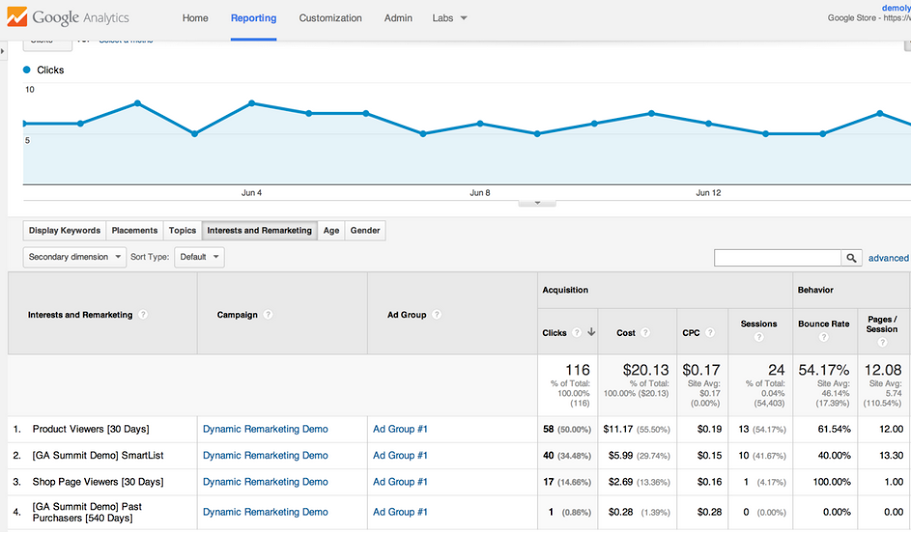Screen dimensions: 911x534
Task: Open the advanced filter link
Action: (x=888, y=258)
